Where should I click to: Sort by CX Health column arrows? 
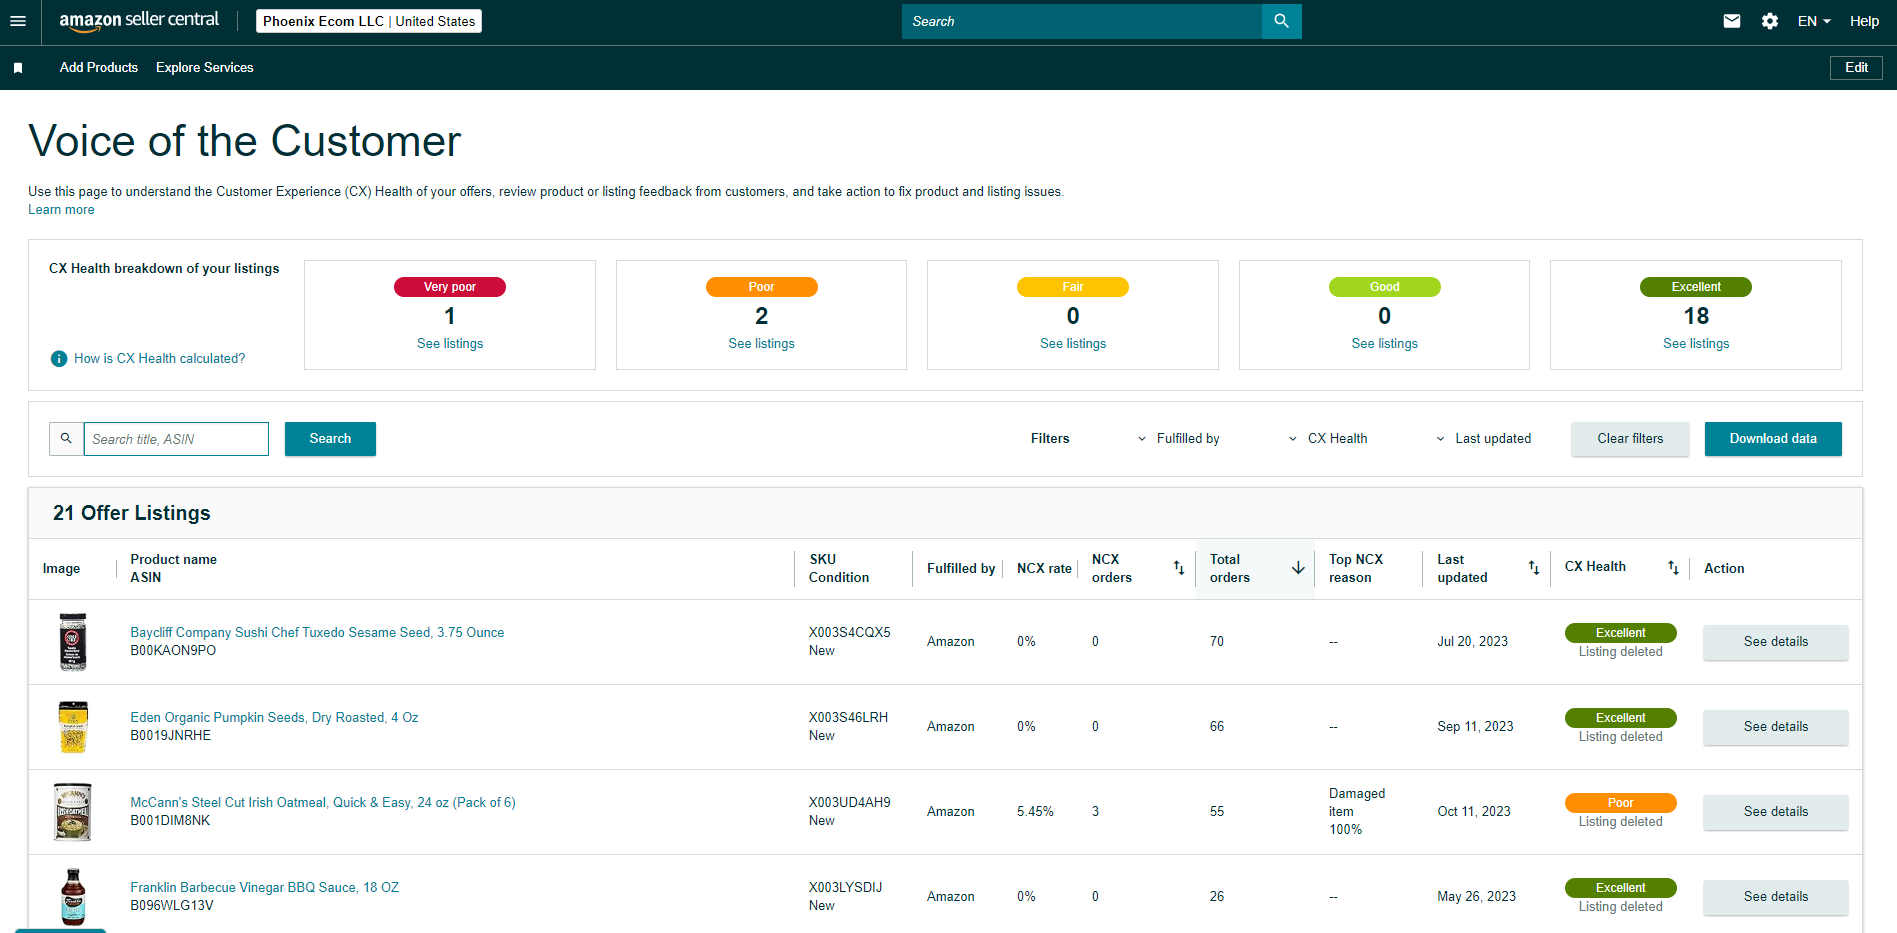[1673, 568]
